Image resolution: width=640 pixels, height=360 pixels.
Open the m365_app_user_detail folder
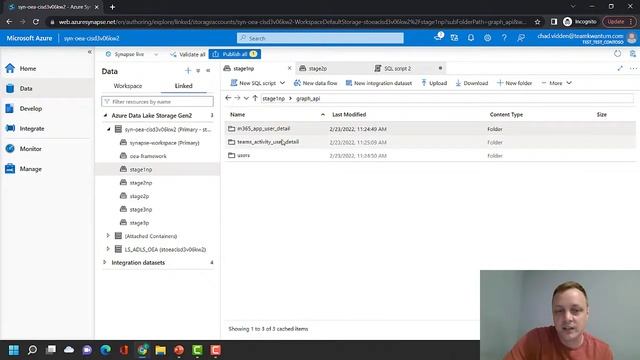point(264,128)
